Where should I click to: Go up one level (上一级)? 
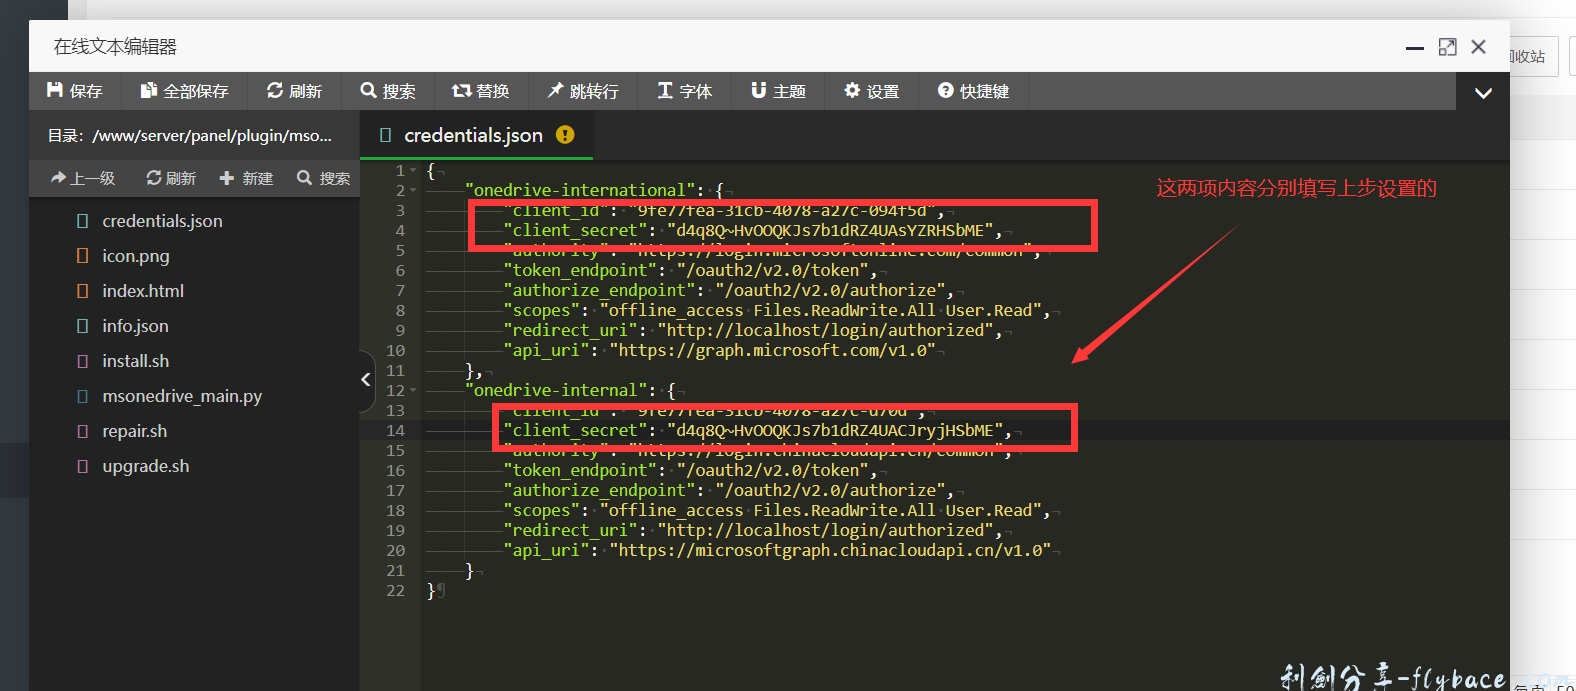pos(83,178)
